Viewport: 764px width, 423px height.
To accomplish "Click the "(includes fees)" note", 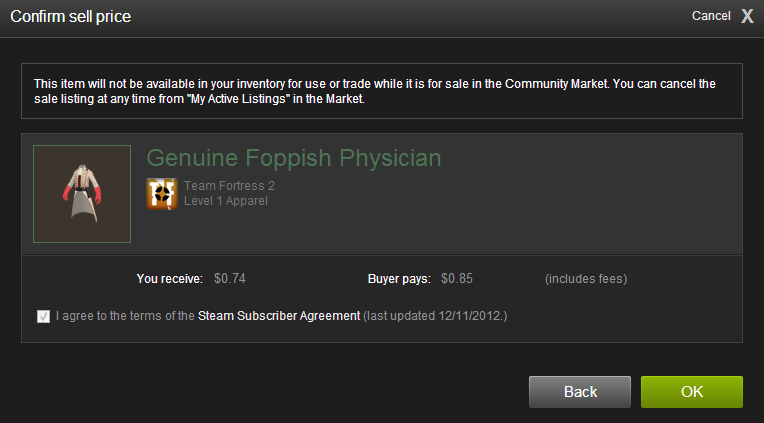I will (x=586, y=278).
